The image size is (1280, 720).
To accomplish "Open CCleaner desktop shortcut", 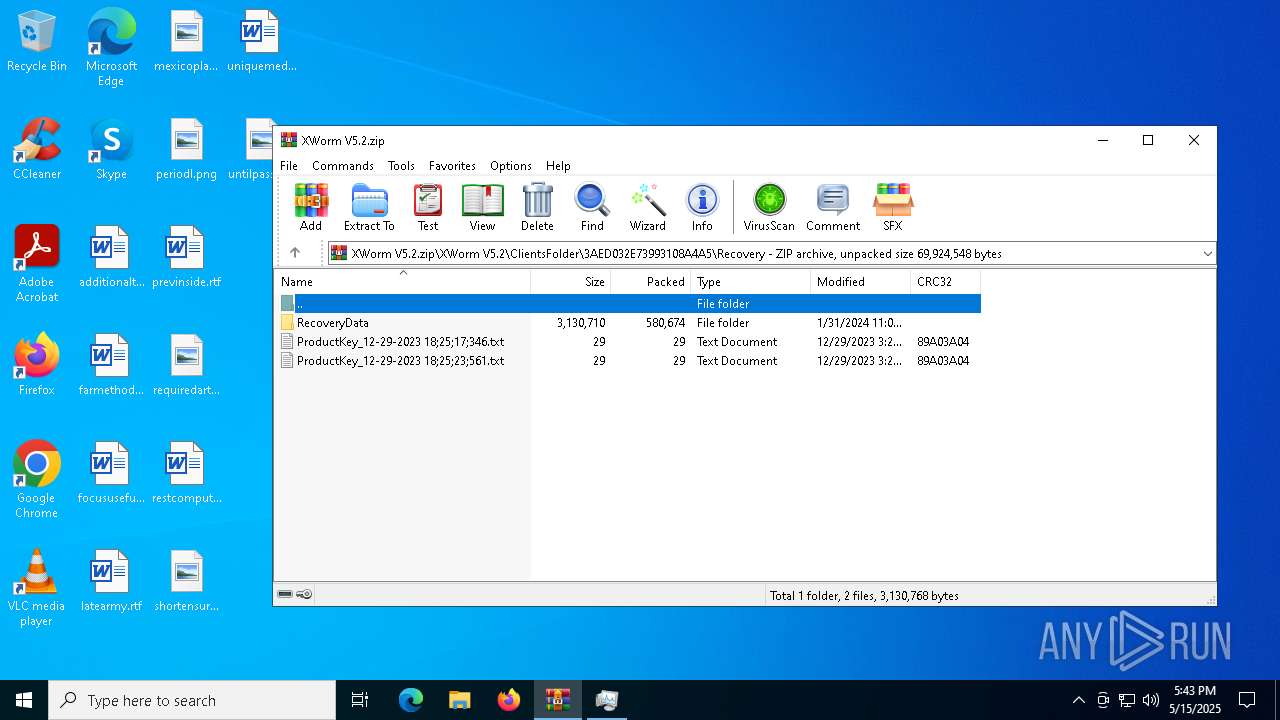I will 37,149.
